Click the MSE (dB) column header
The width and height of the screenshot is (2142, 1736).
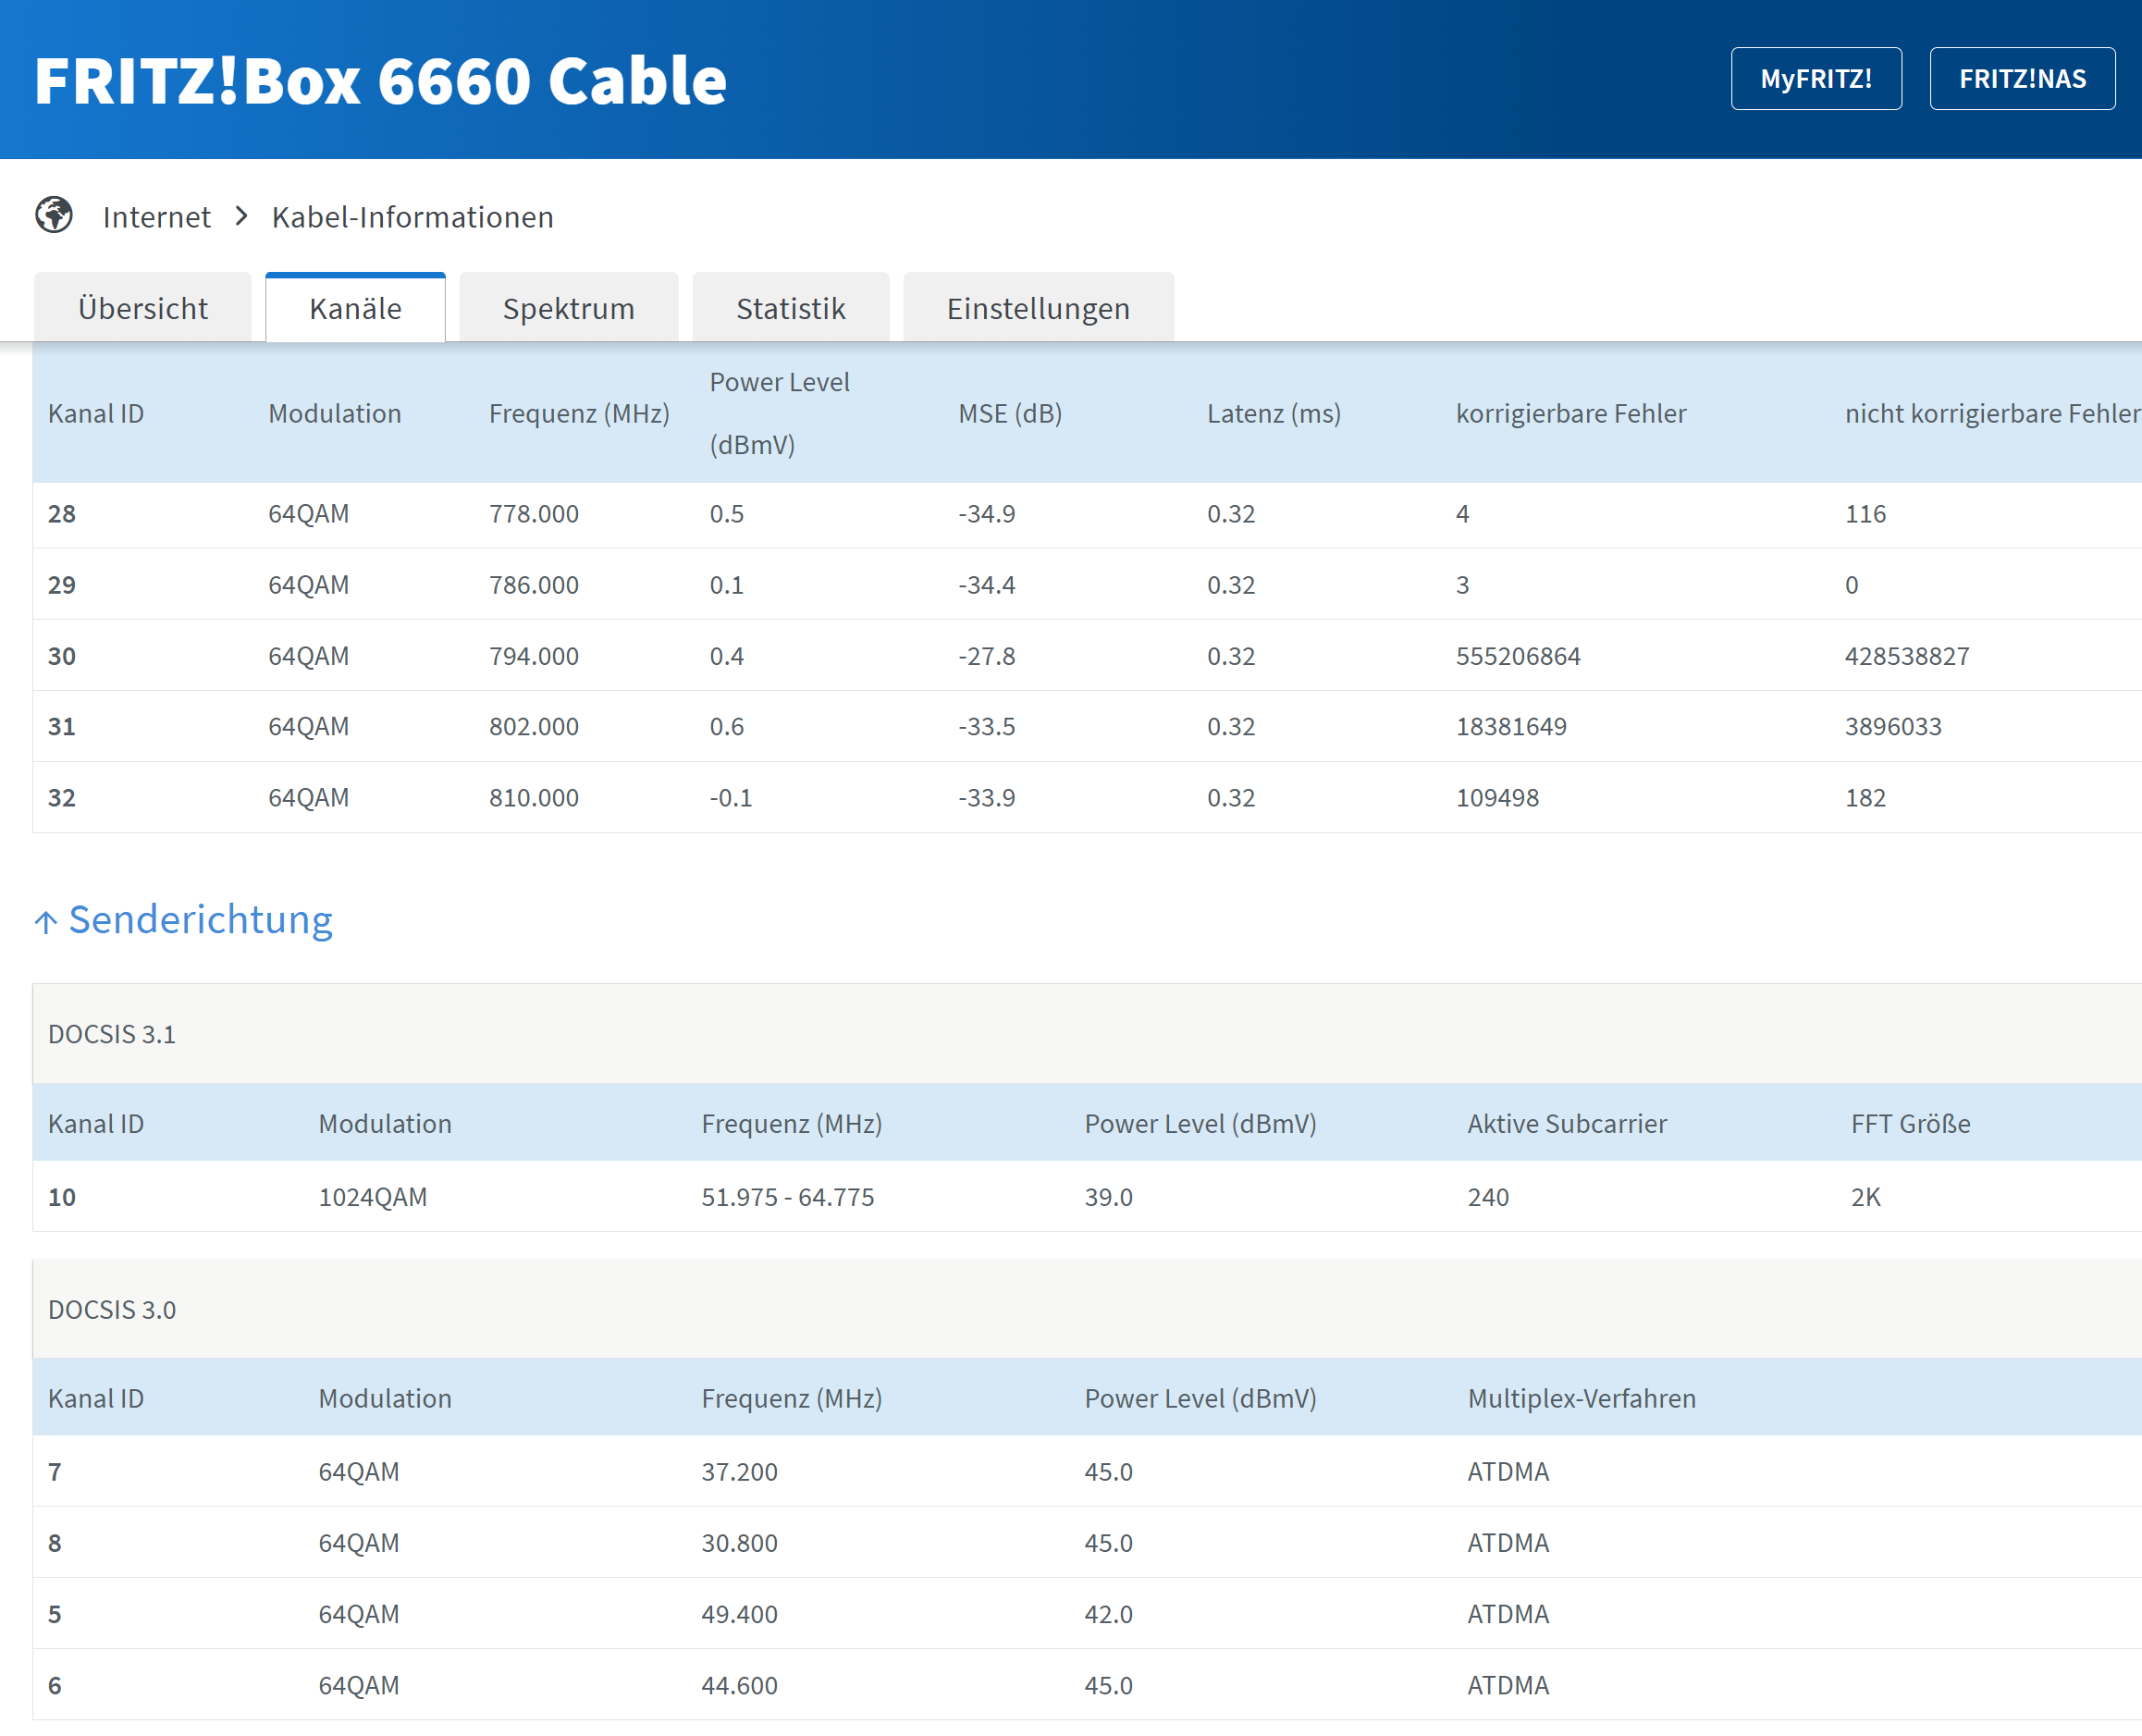pyautogui.click(x=1010, y=413)
